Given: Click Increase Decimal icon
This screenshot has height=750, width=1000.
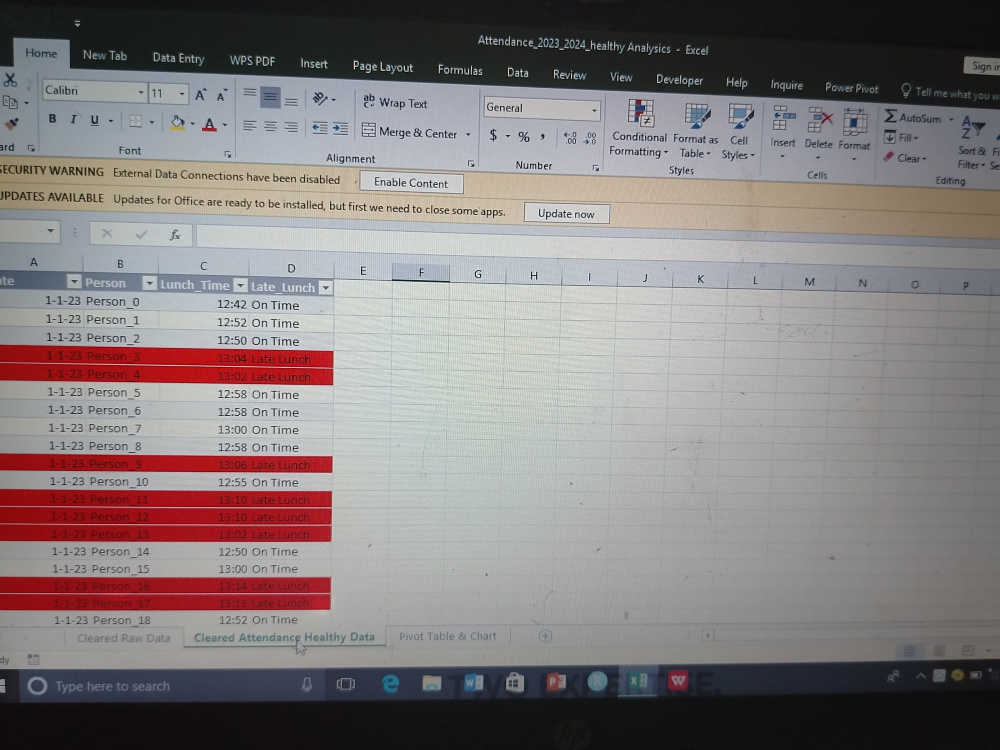Looking at the screenshot, I should pos(570,138).
